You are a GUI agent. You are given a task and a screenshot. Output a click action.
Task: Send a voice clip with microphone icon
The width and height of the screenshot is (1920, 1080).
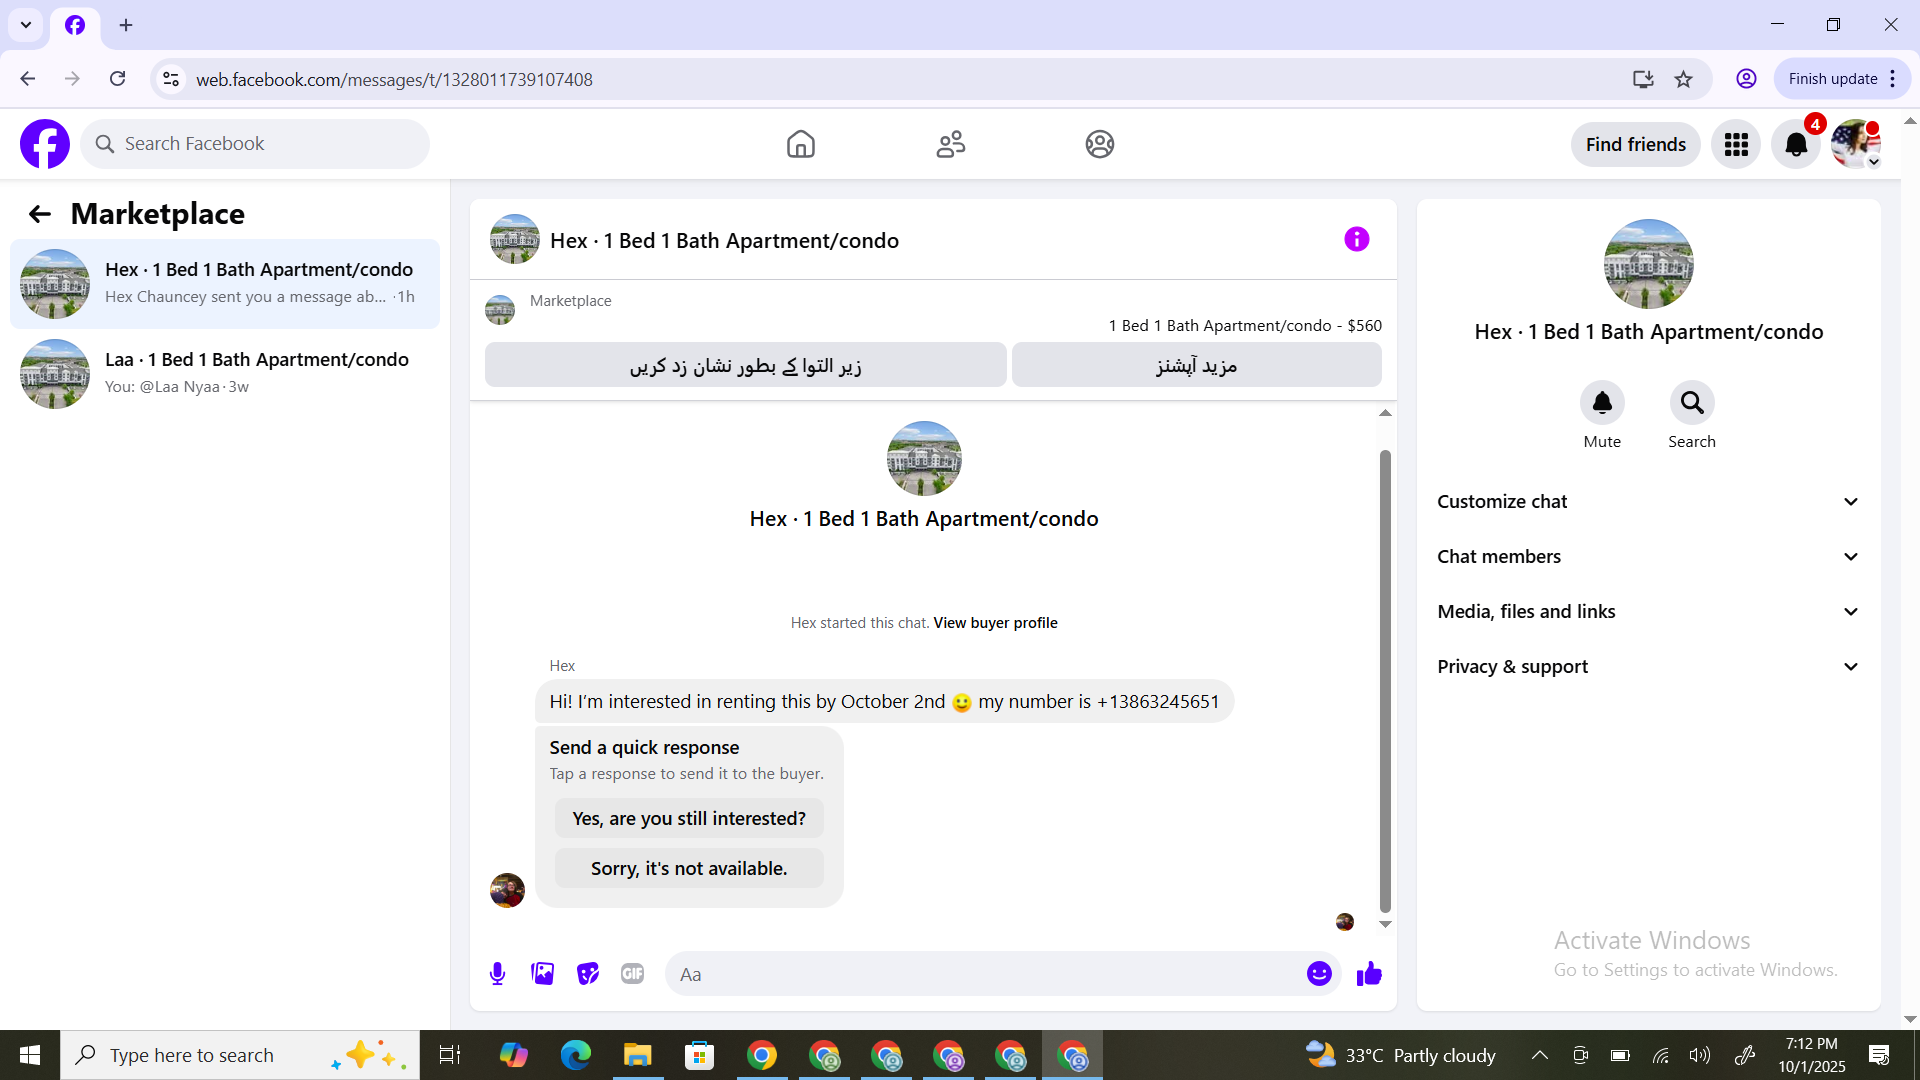pos(497,974)
